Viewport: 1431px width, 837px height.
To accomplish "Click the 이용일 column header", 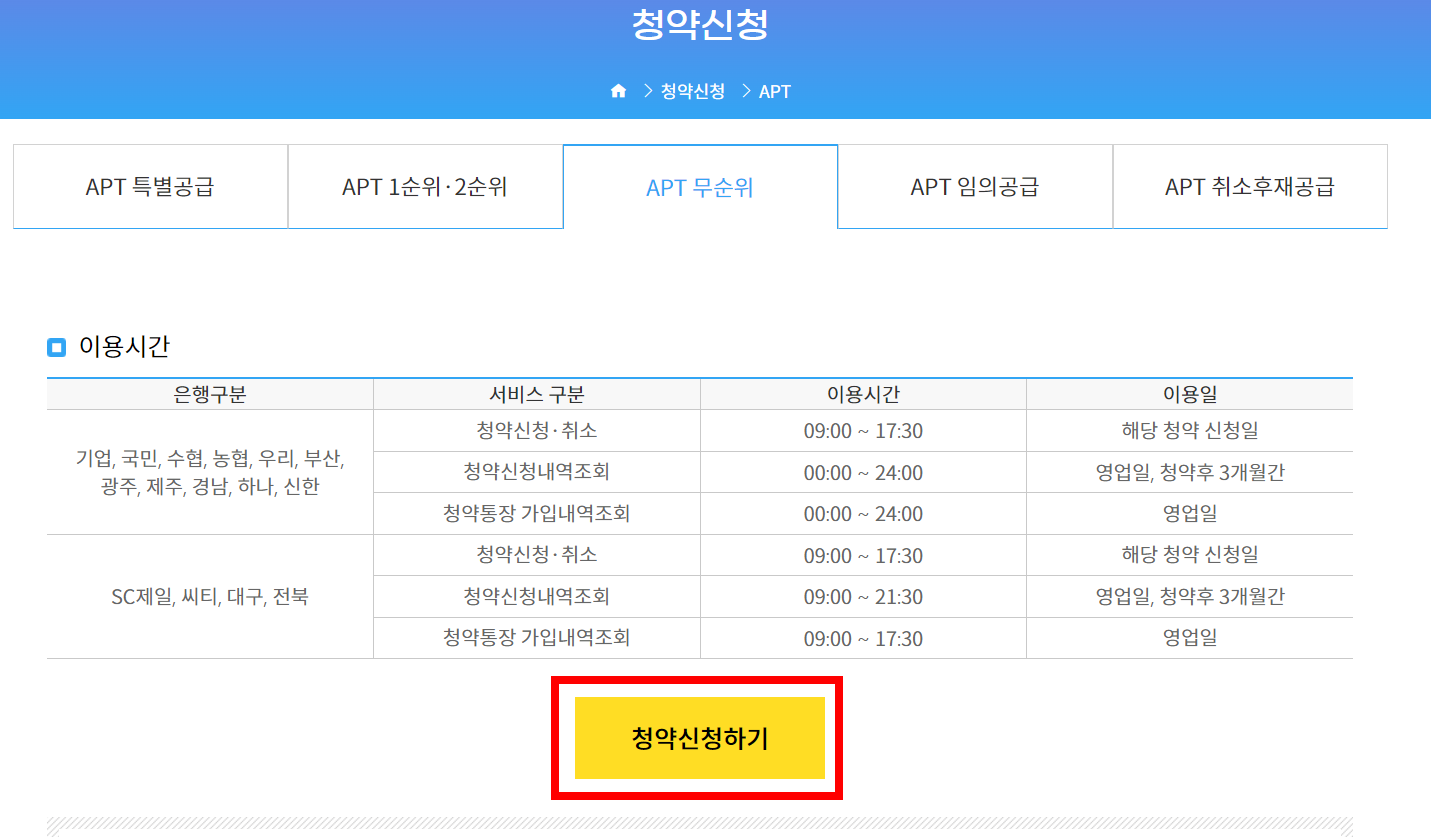I will point(1189,394).
